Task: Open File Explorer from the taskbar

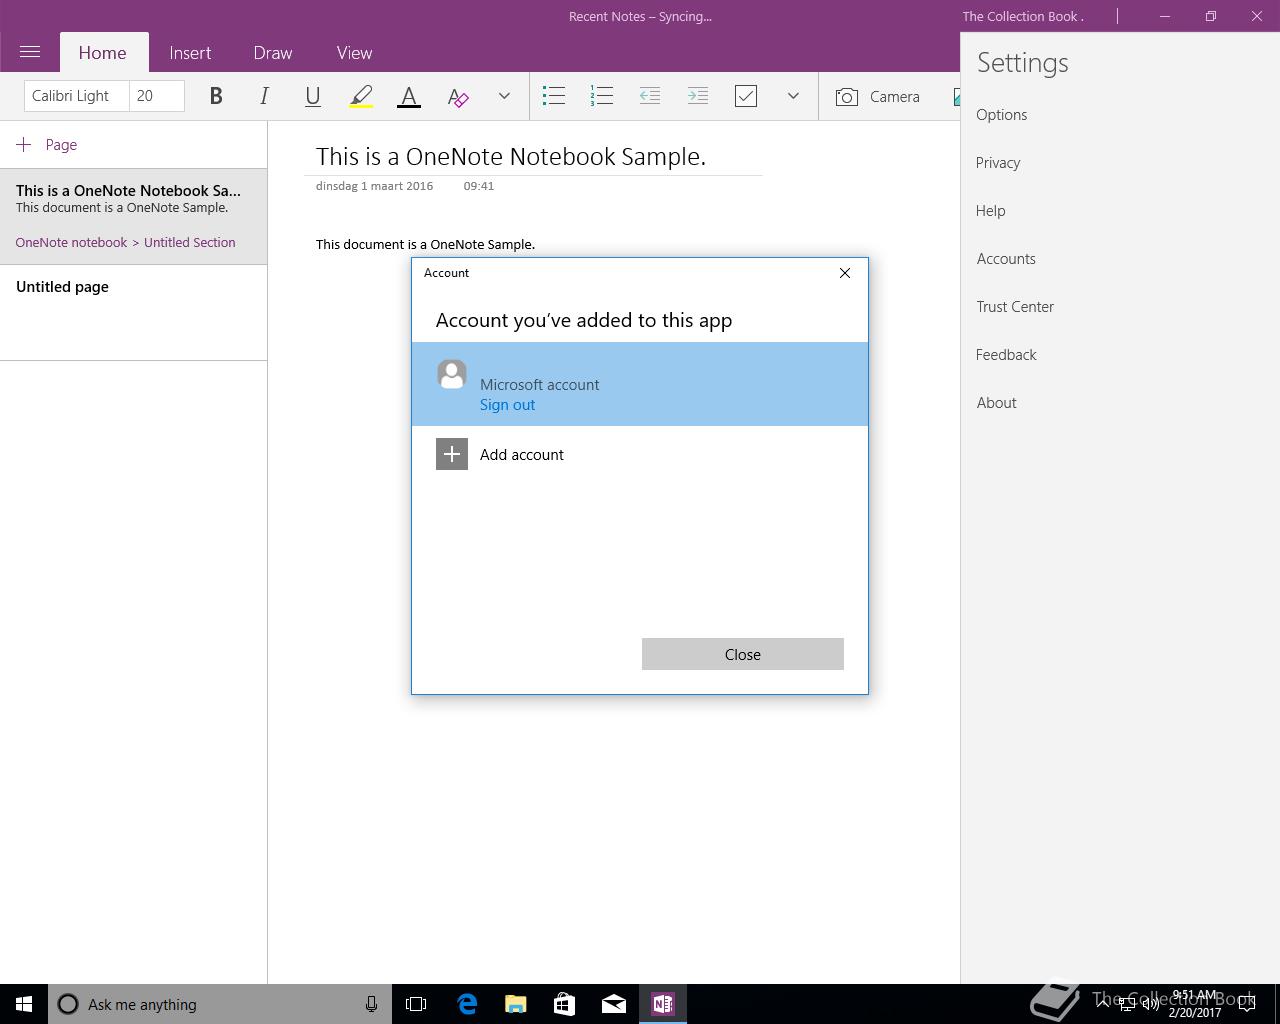Action: [516, 1004]
